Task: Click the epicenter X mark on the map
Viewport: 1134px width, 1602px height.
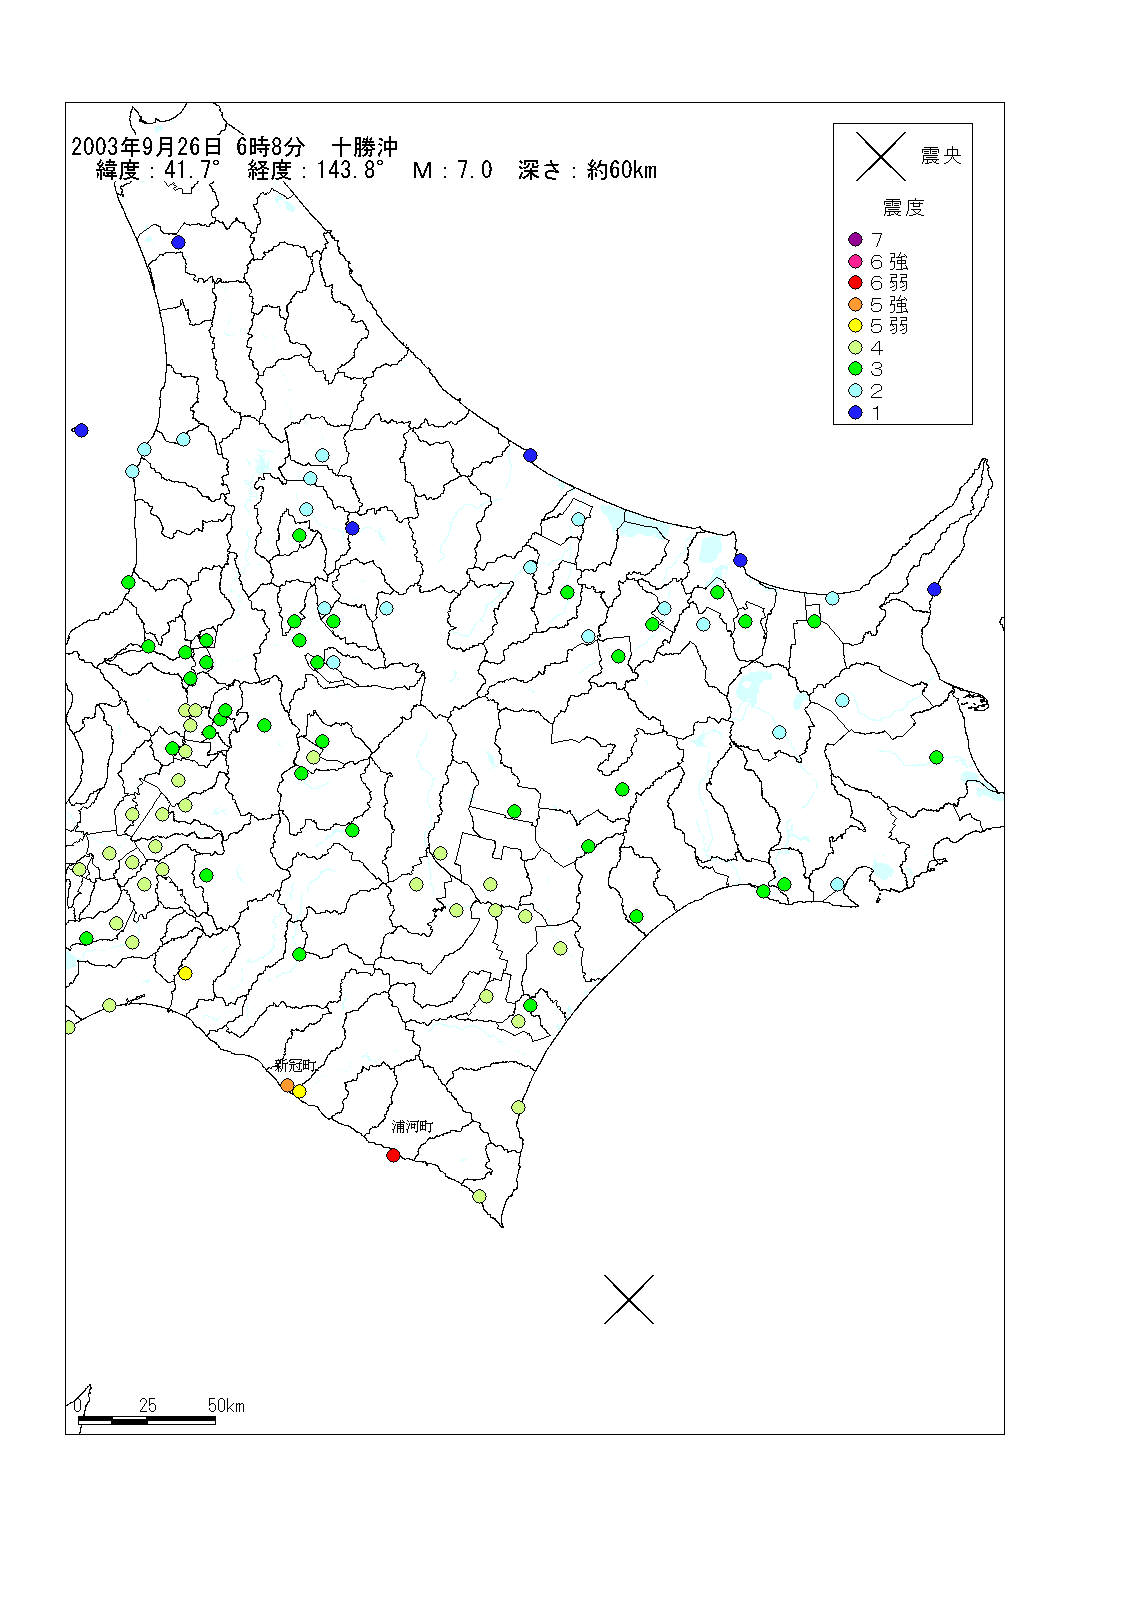Action: point(629,1299)
